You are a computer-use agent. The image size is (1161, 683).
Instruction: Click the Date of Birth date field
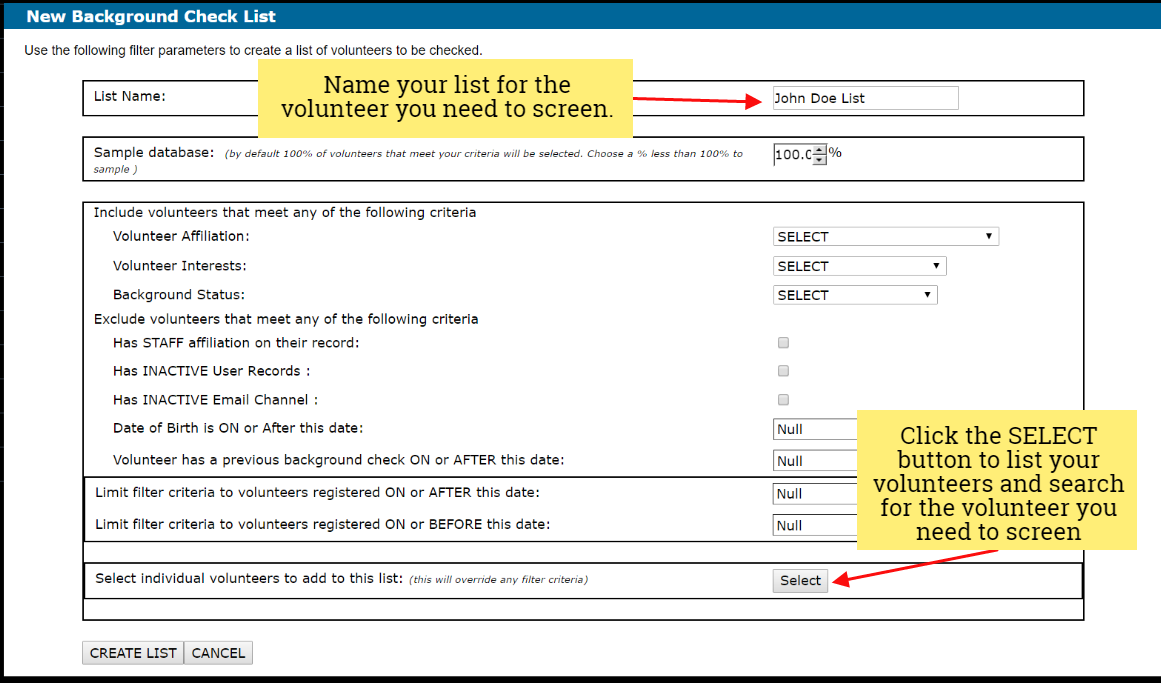(x=815, y=429)
